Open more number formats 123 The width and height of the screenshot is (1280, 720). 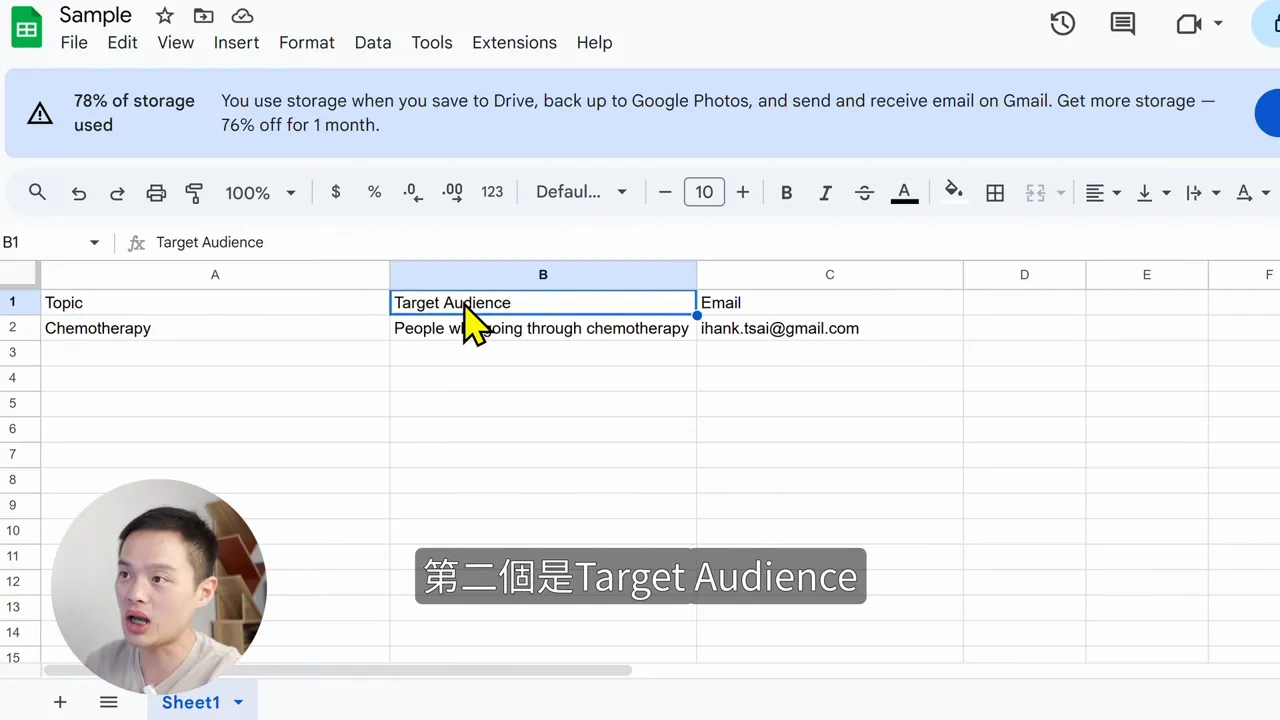pos(492,192)
